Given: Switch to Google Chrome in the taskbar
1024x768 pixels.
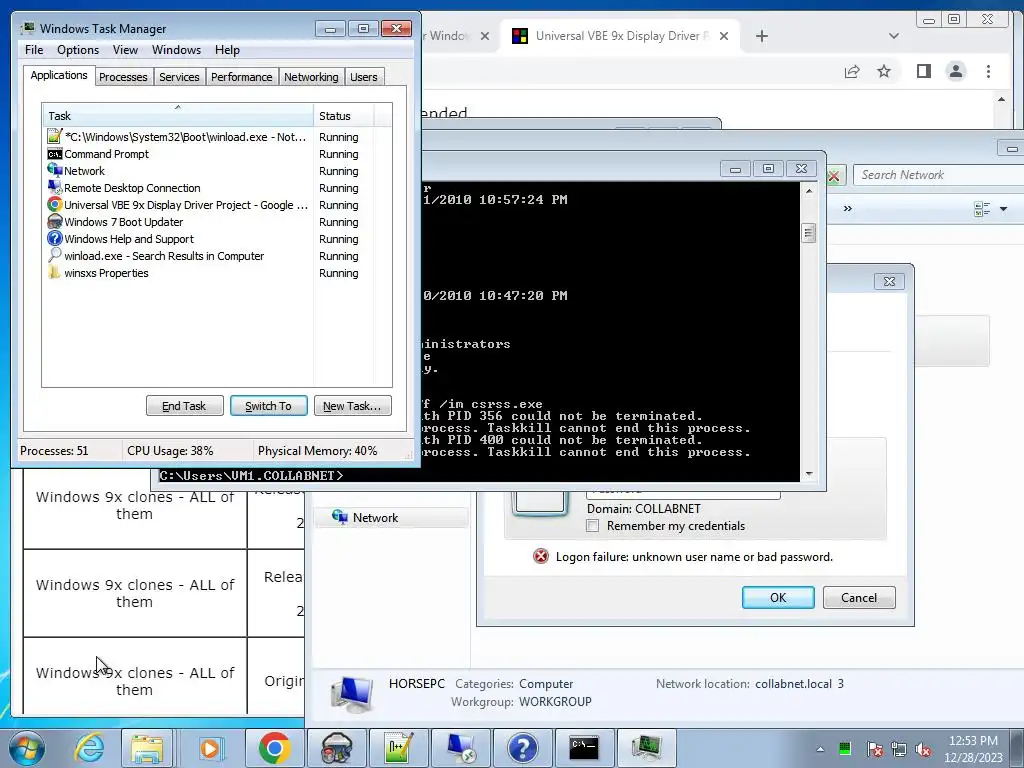Looking at the screenshot, I should 275,748.
